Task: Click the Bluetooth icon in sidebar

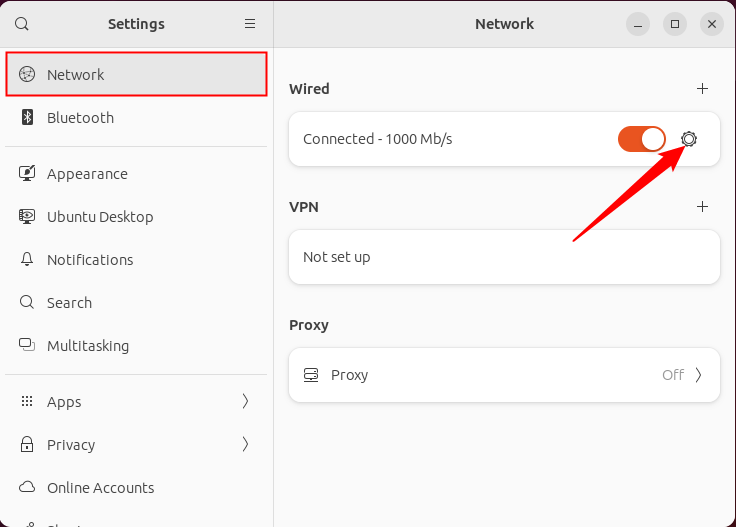Action: pyautogui.click(x=28, y=118)
